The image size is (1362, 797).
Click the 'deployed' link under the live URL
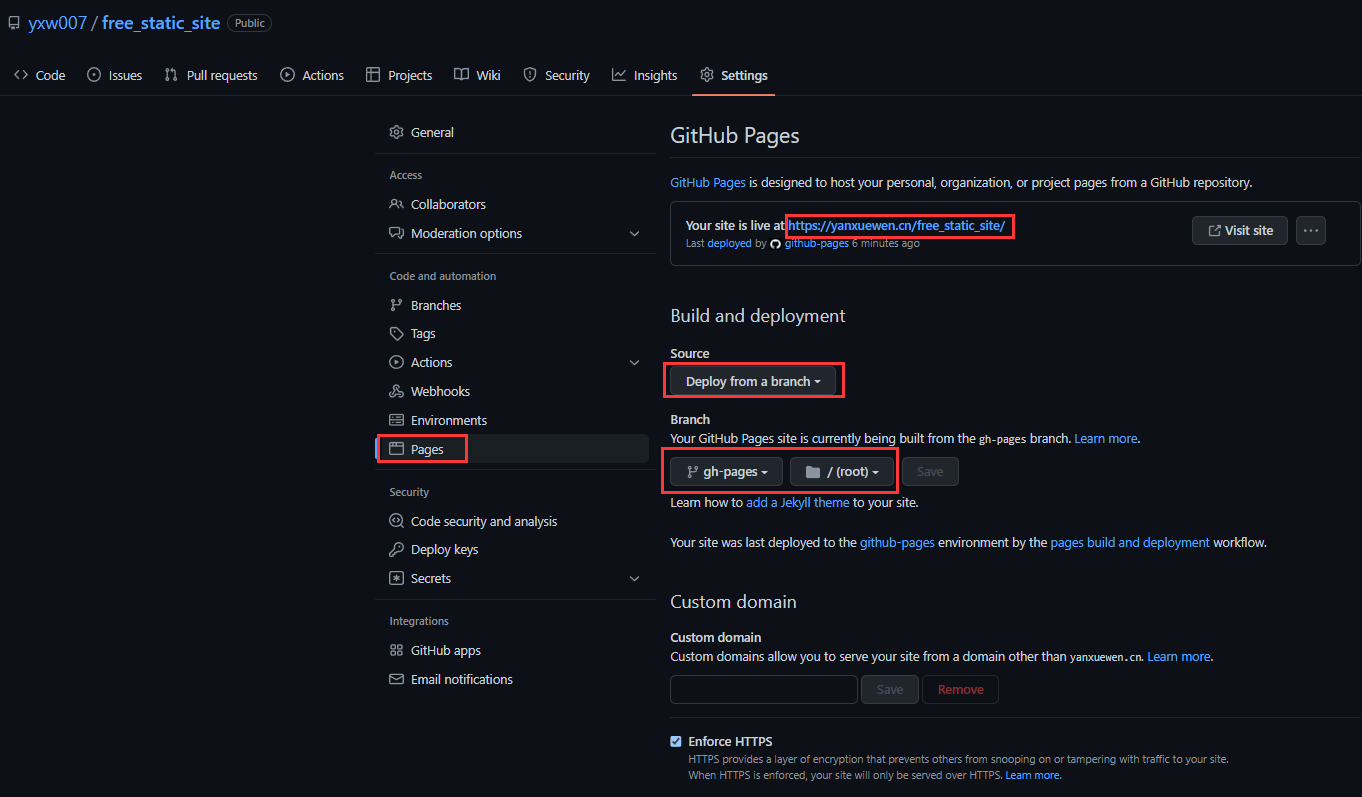point(729,244)
